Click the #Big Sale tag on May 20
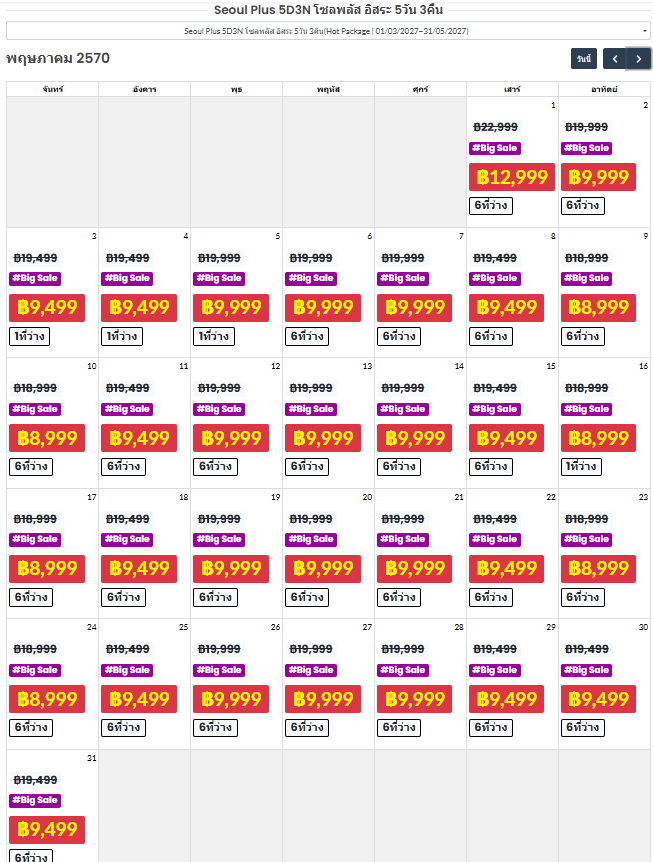This screenshot has width=653, height=862. [311, 539]
